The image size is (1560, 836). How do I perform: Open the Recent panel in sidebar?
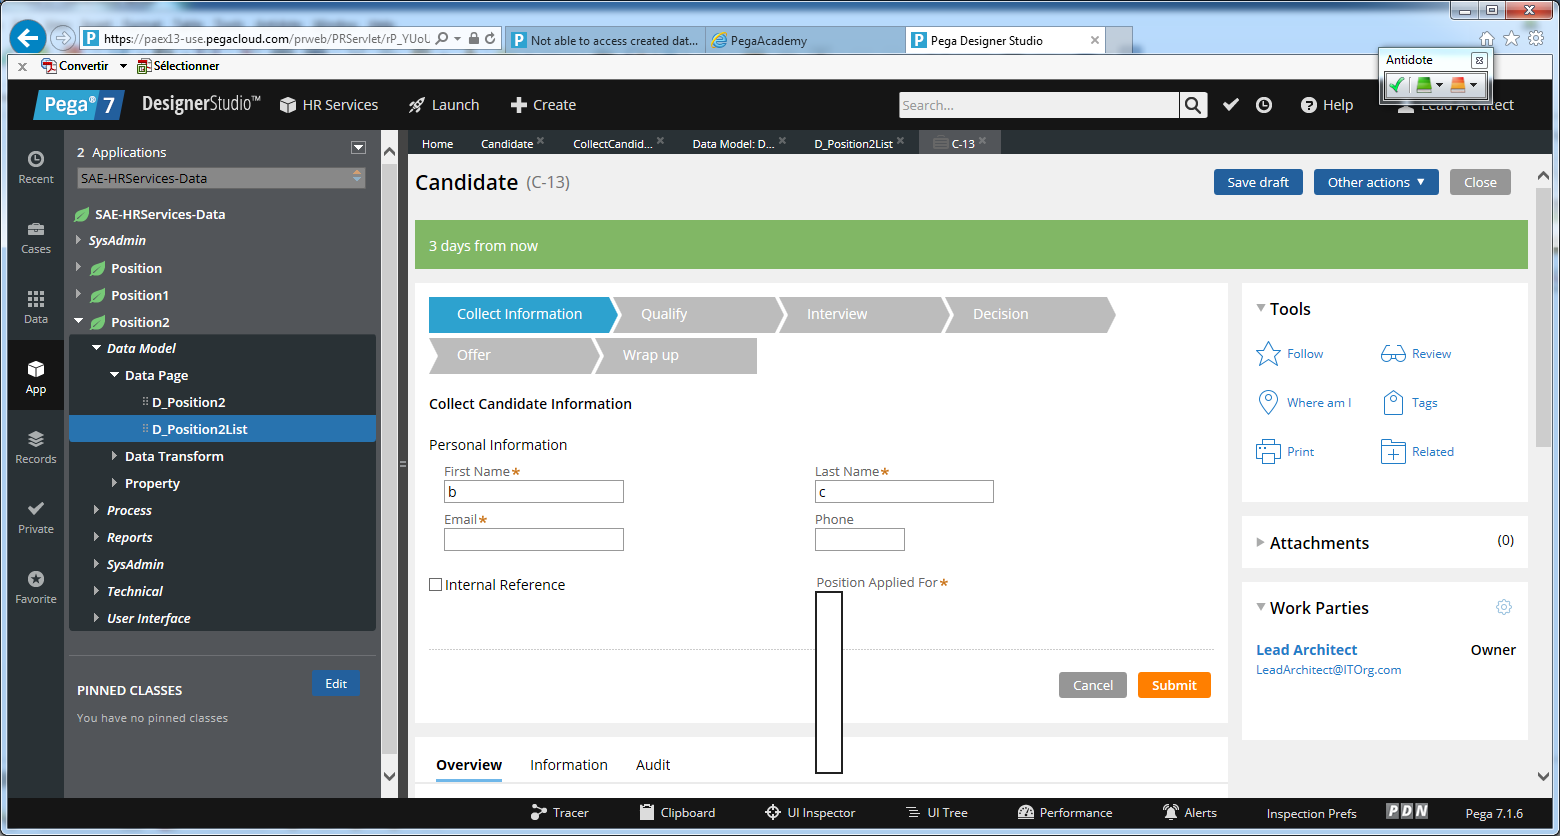pyautogui.click(x=36, y=167)
